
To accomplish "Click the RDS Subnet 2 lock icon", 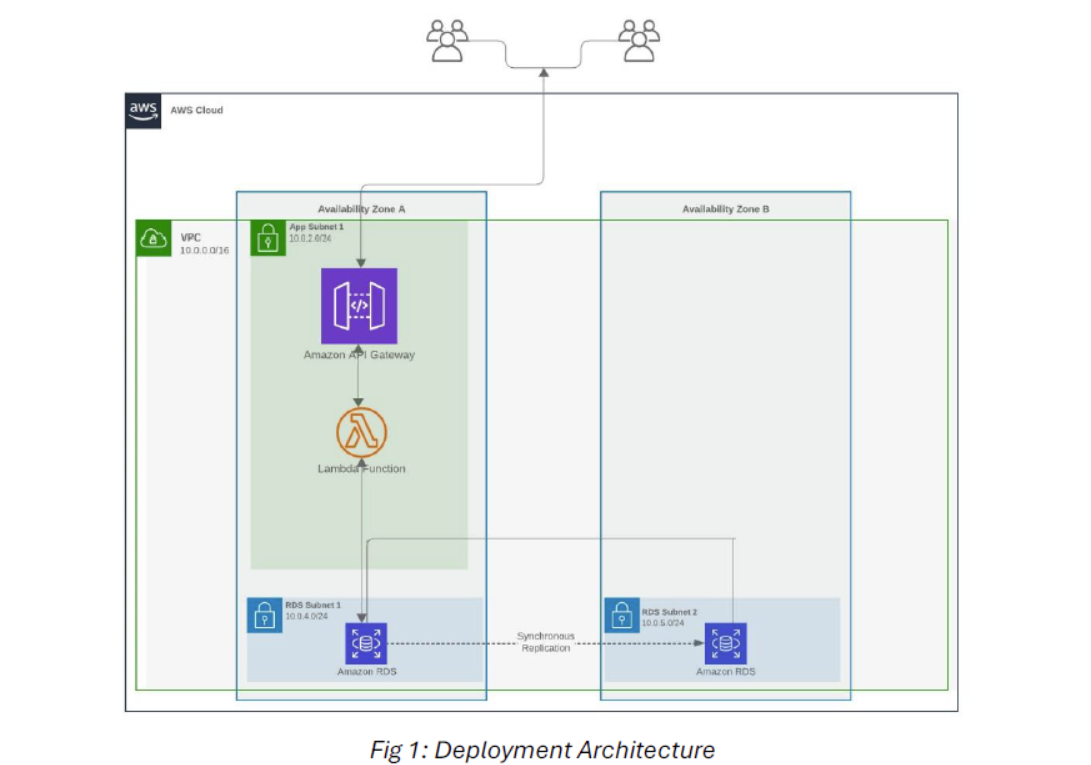I will (x=622, y=615).
